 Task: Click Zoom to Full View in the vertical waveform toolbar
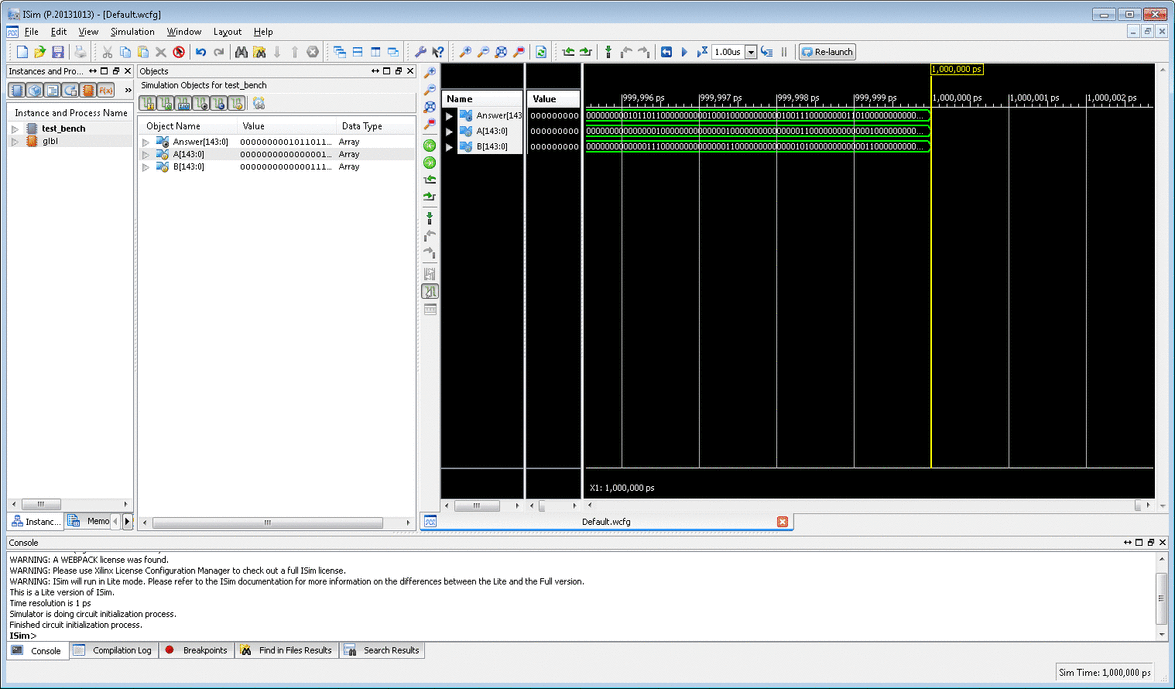point(430,107)
